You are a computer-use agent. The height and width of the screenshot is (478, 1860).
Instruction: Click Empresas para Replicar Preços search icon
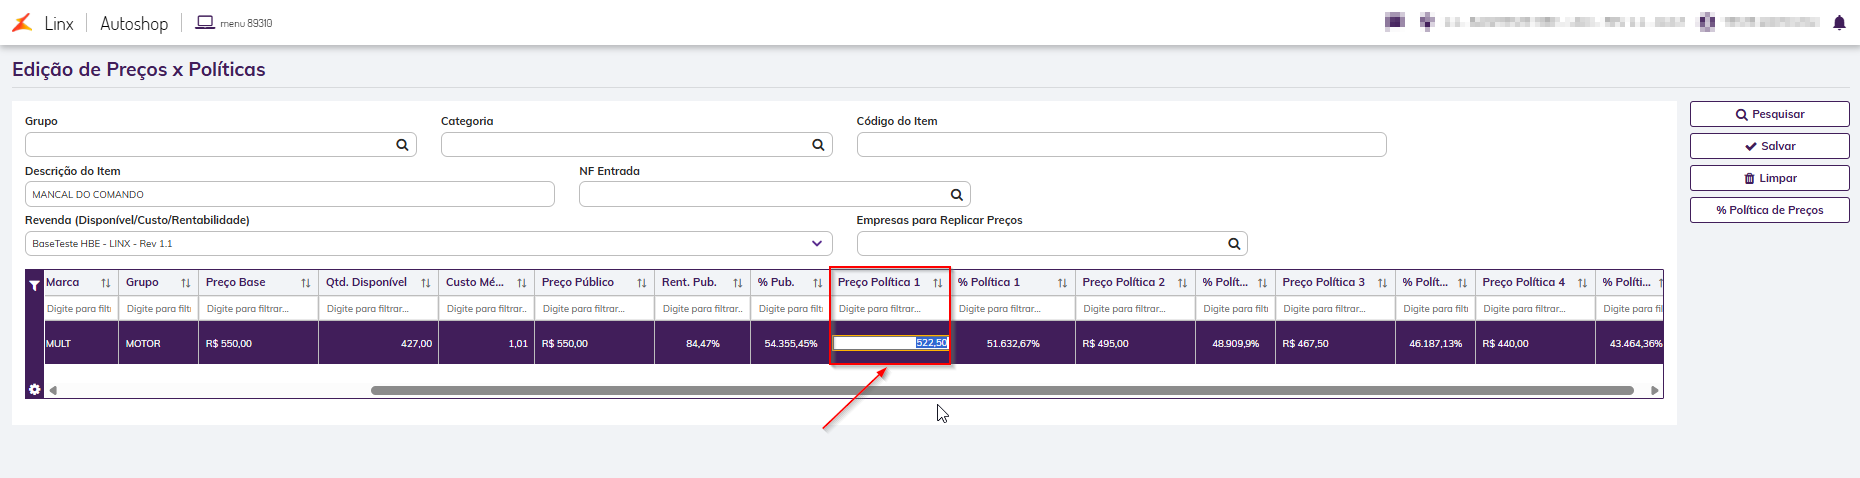click(x=1234, y=244)
